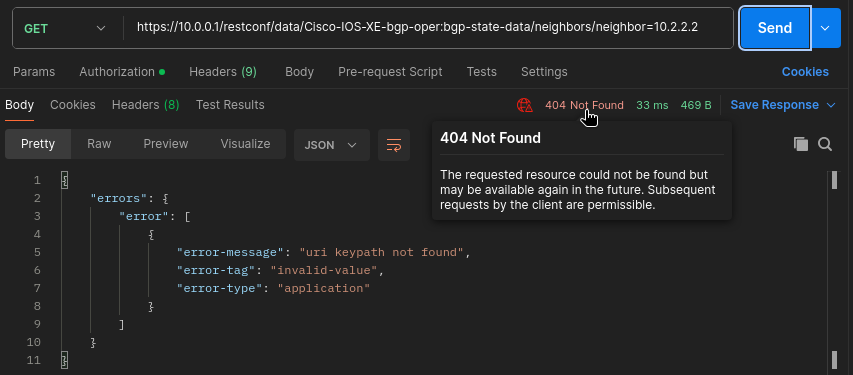Click line number 1 in gutter
This screenshot has width=853, height=375.
37,180
